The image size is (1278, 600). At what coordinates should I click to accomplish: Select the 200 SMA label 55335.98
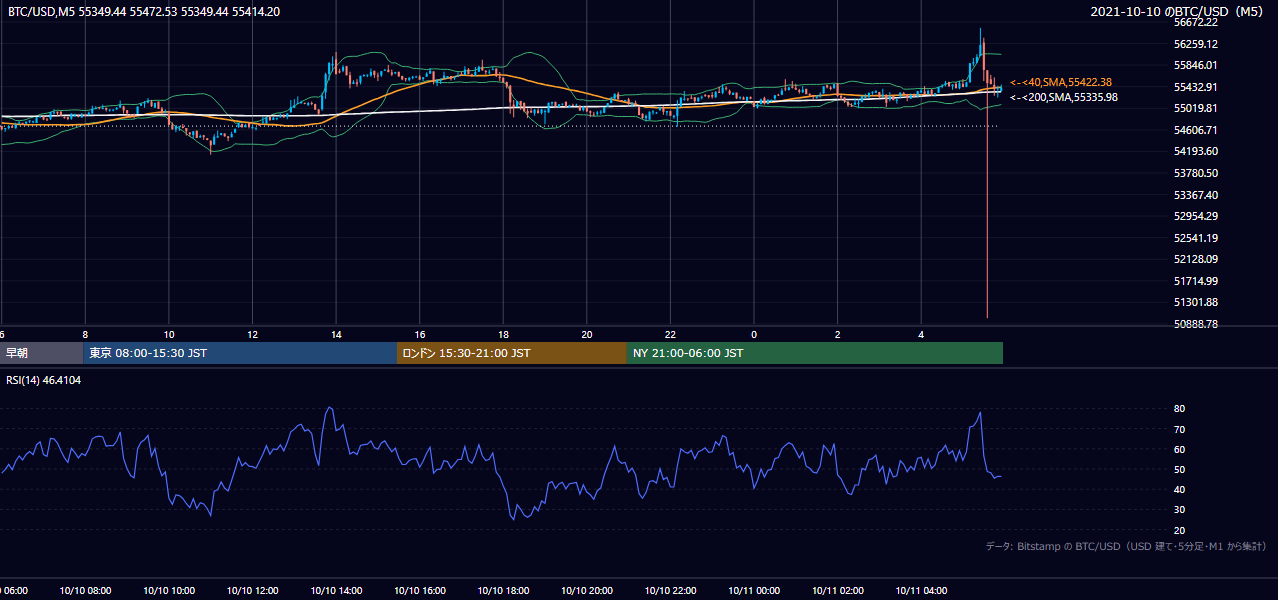(x=1064, y=97)
